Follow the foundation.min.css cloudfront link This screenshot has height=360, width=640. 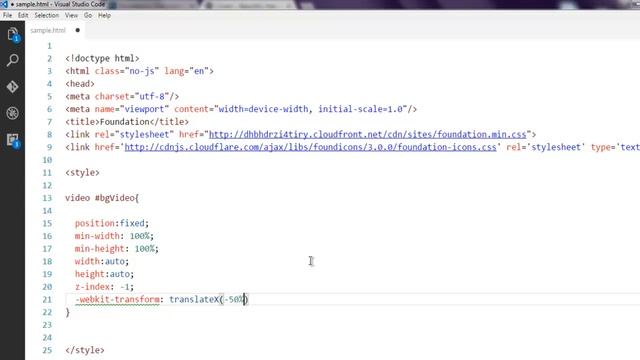click(367, 134)
